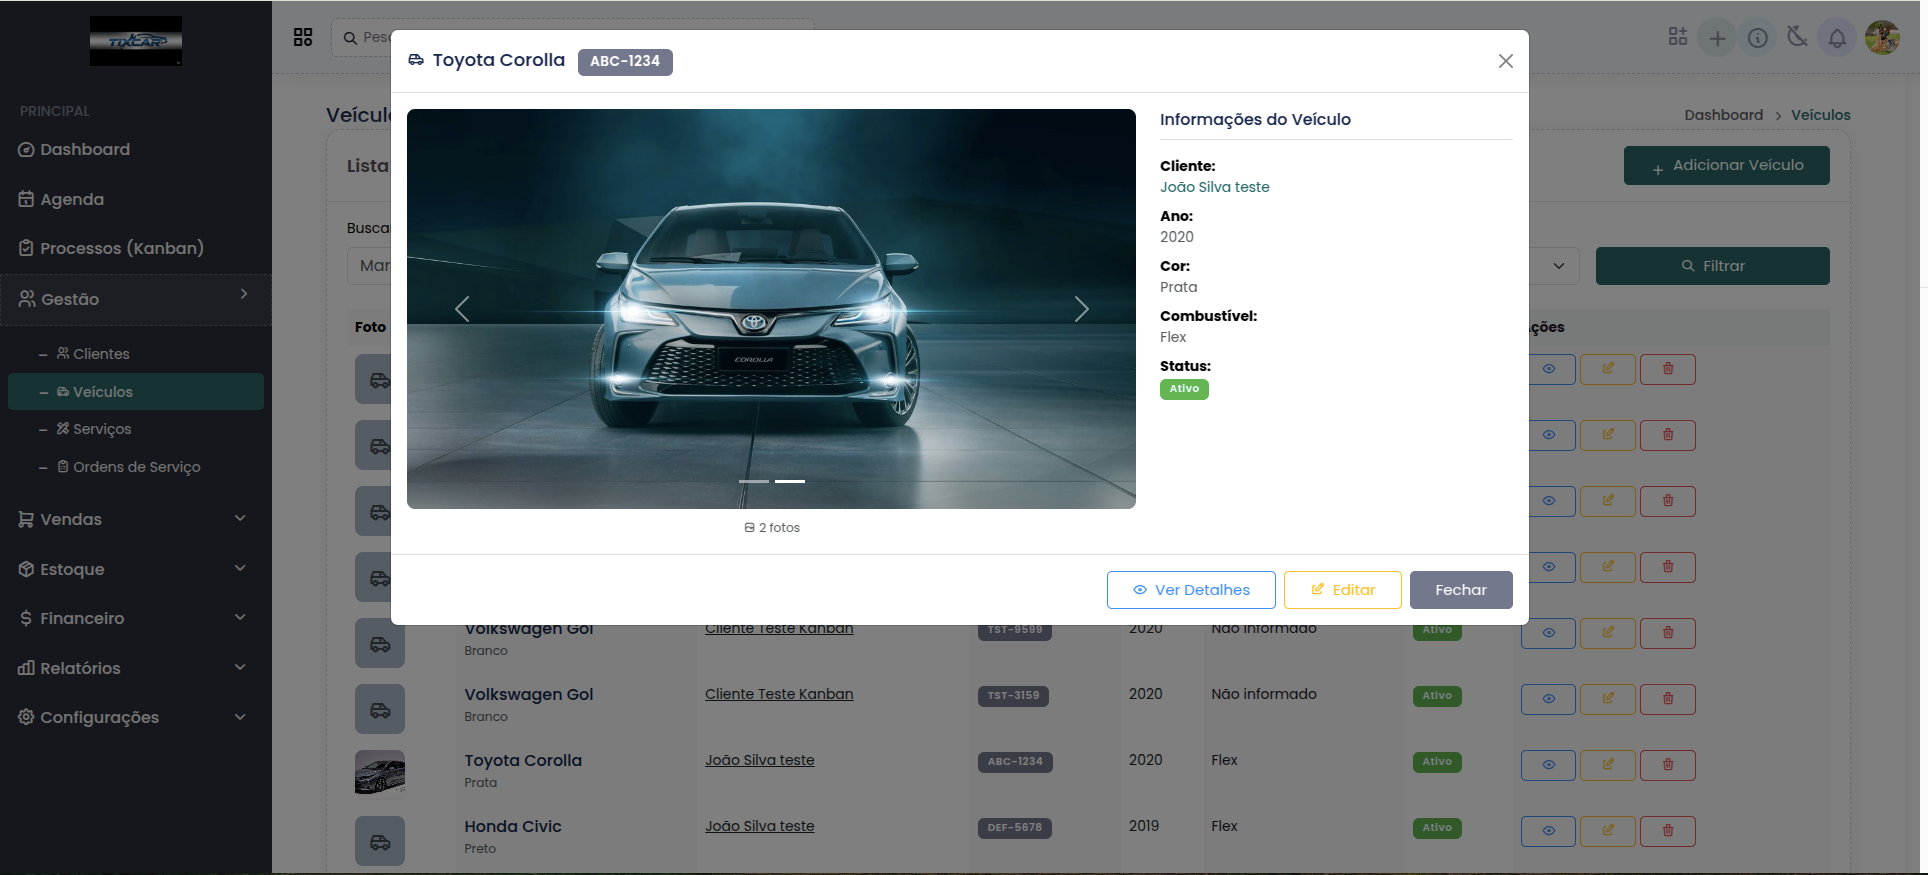This screenshot has height=875, width=1928.
Task: Delete Honda Civic with trash icon
Action: [x=1667, y=830]
